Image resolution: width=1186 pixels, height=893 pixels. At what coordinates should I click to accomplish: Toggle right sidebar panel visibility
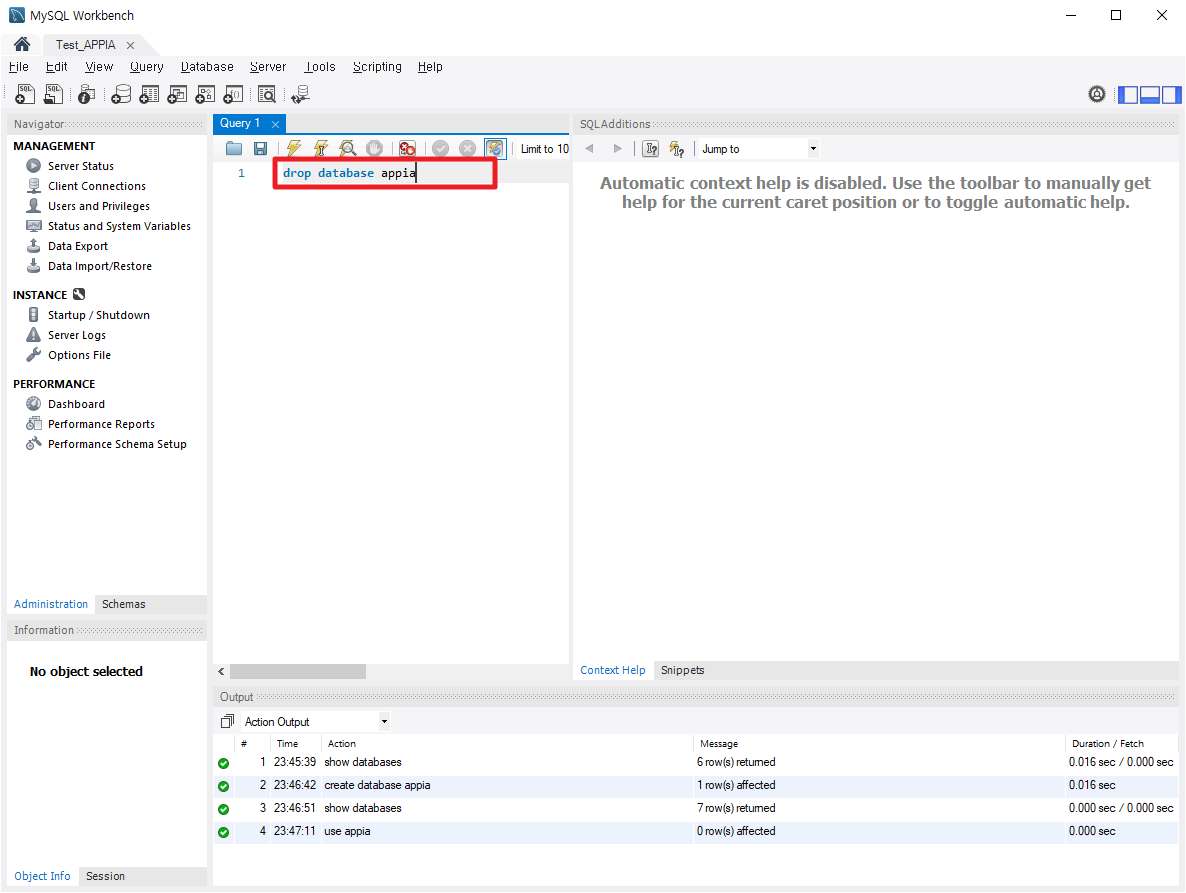coord(1171,95)
